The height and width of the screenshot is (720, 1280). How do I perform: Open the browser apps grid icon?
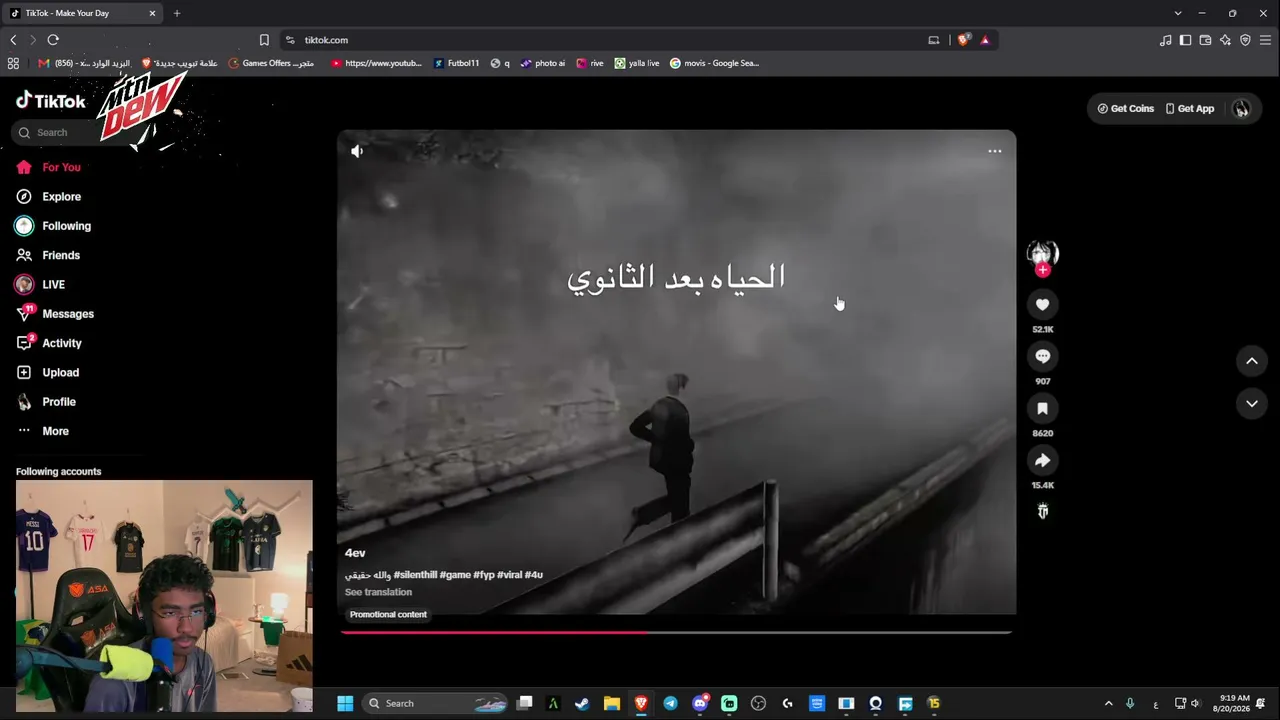click(x=13, y=63)
